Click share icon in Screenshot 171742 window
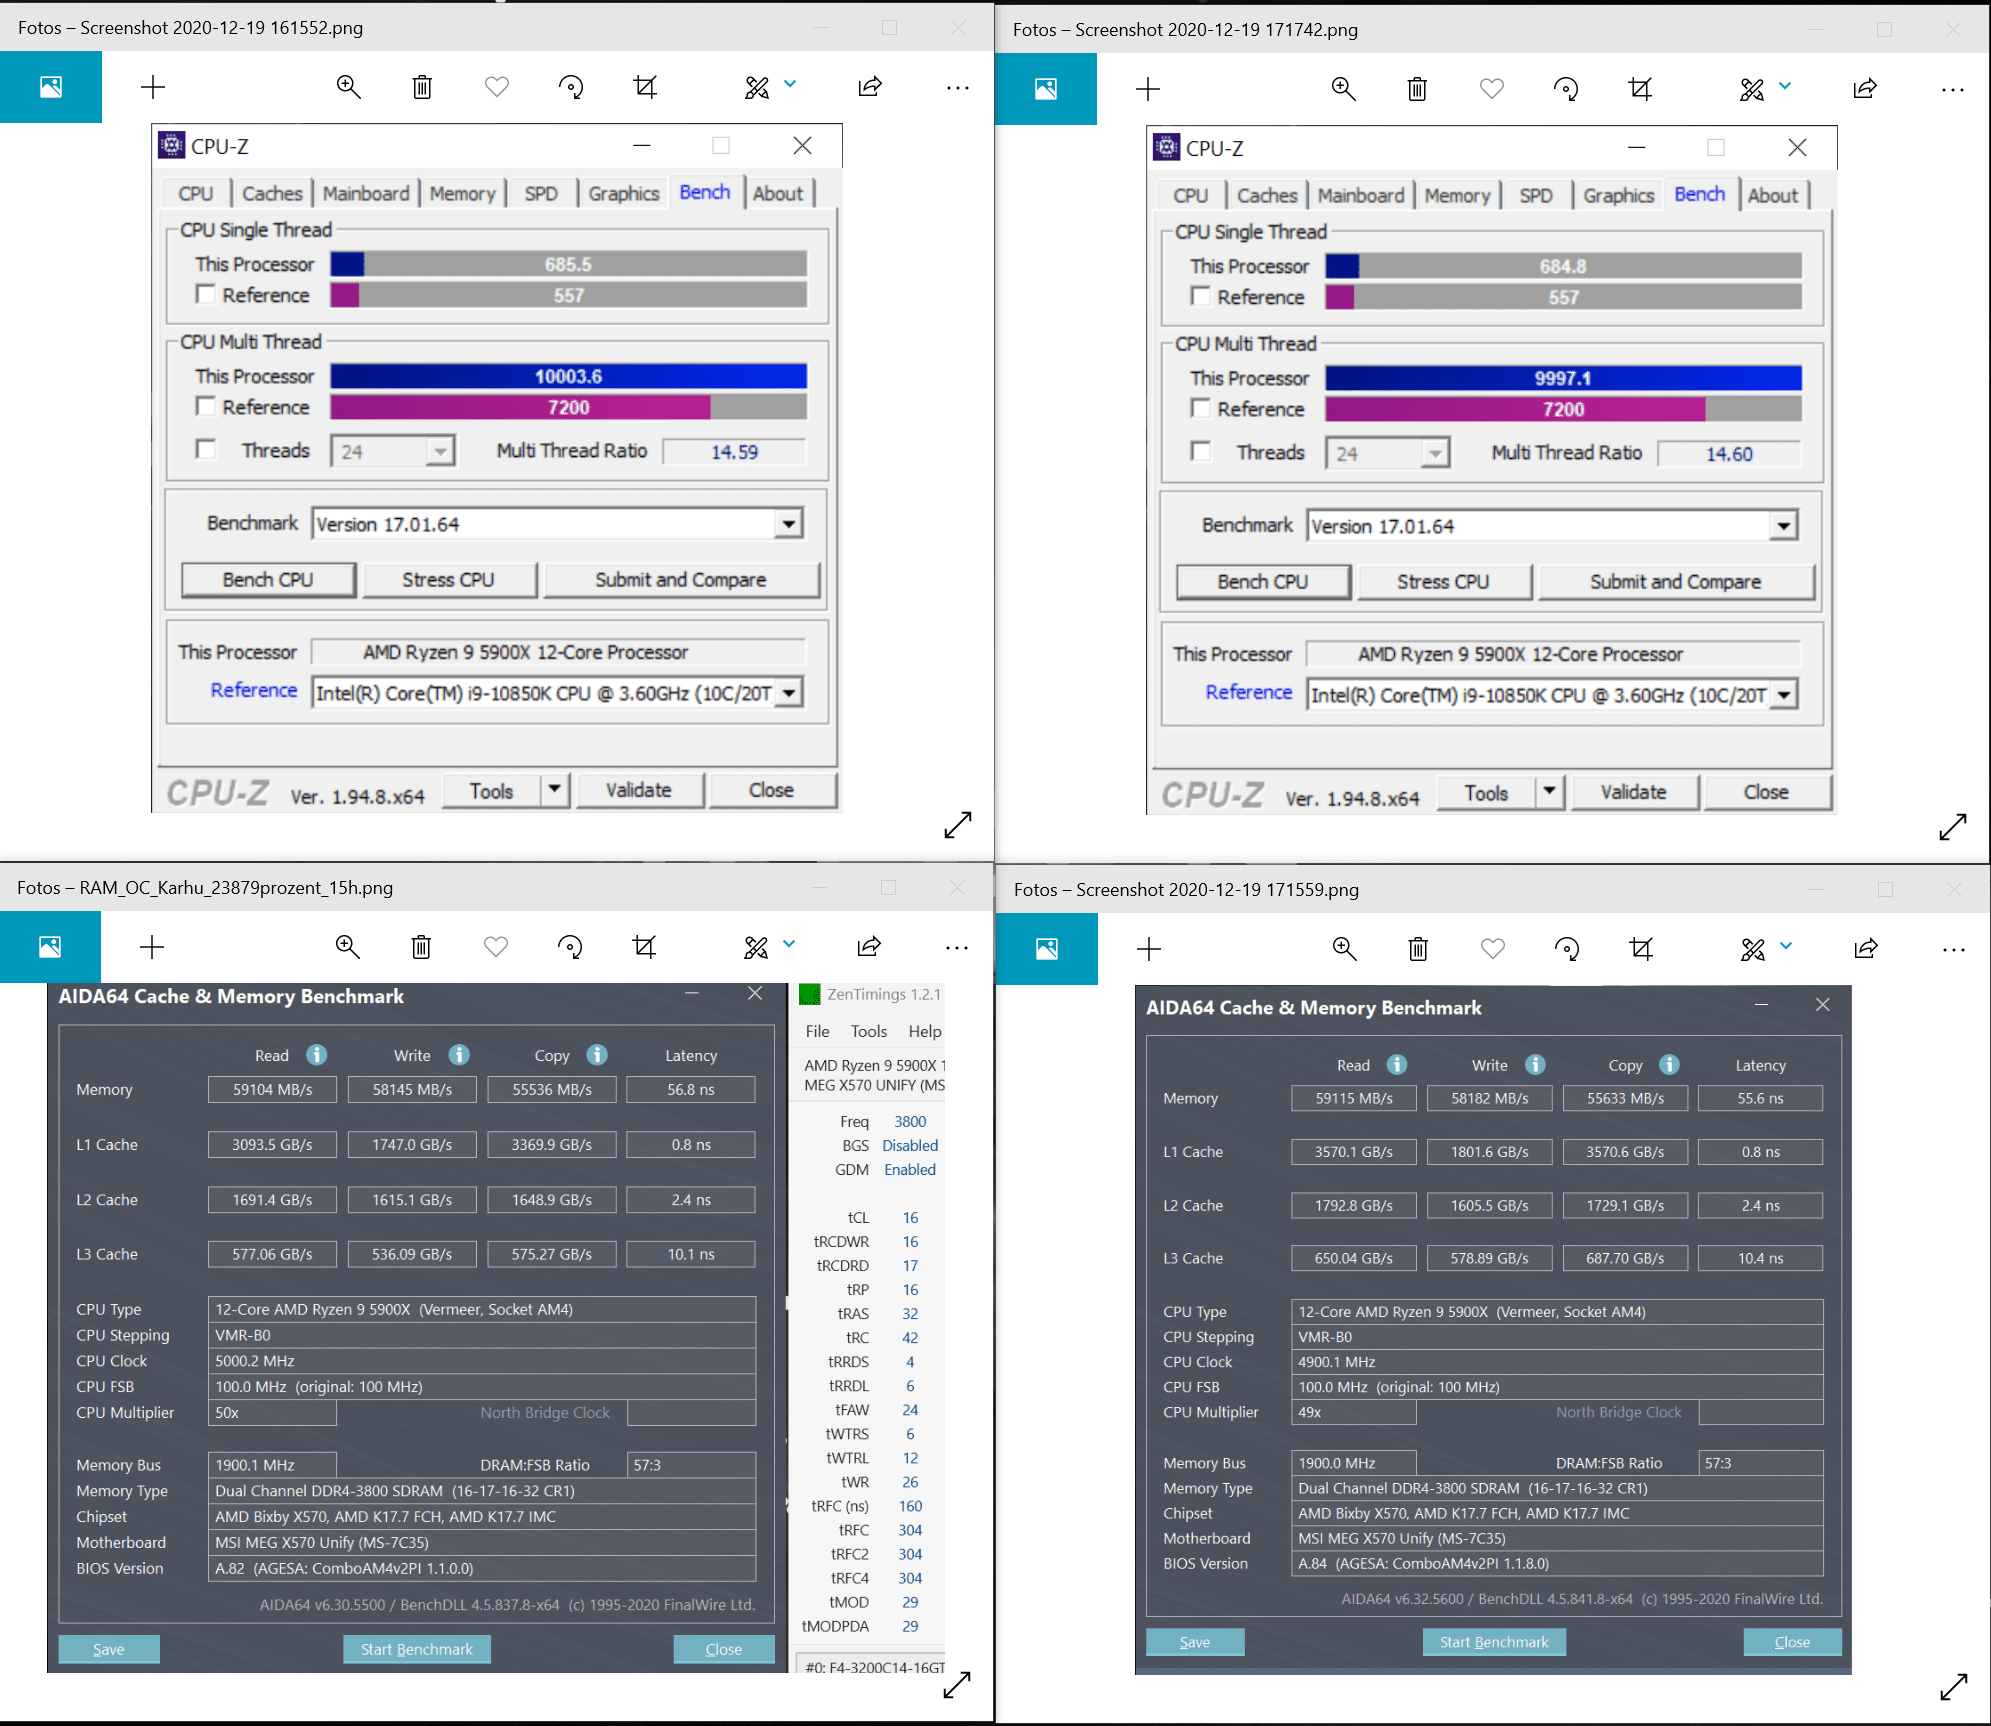This screenshot has width=1991, height=1726. 1865,89
